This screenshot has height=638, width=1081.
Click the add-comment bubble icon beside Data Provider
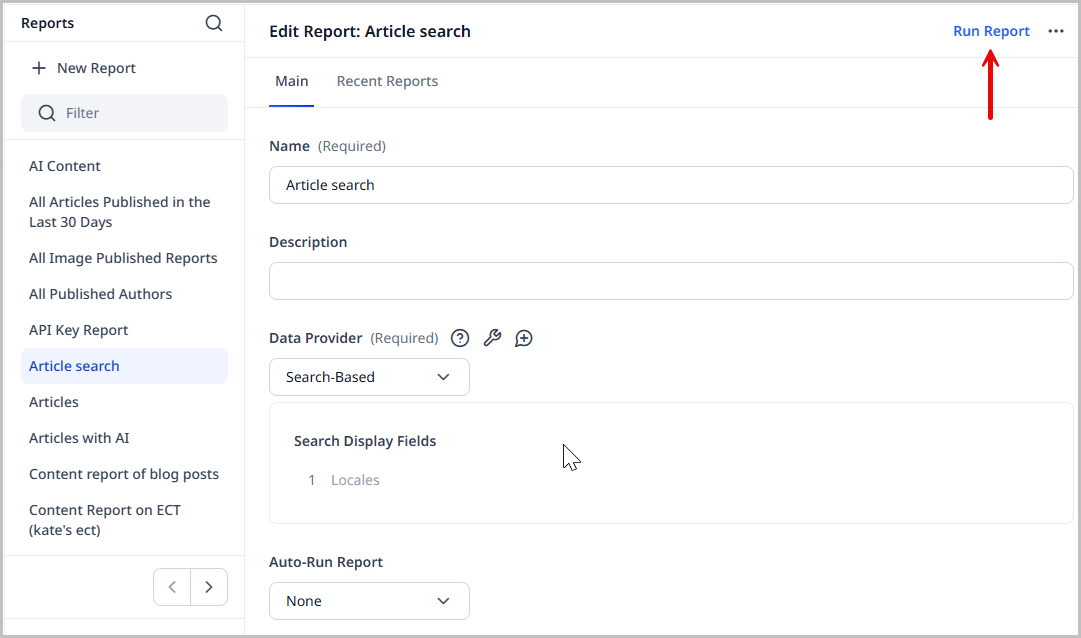tap(523, 338)
